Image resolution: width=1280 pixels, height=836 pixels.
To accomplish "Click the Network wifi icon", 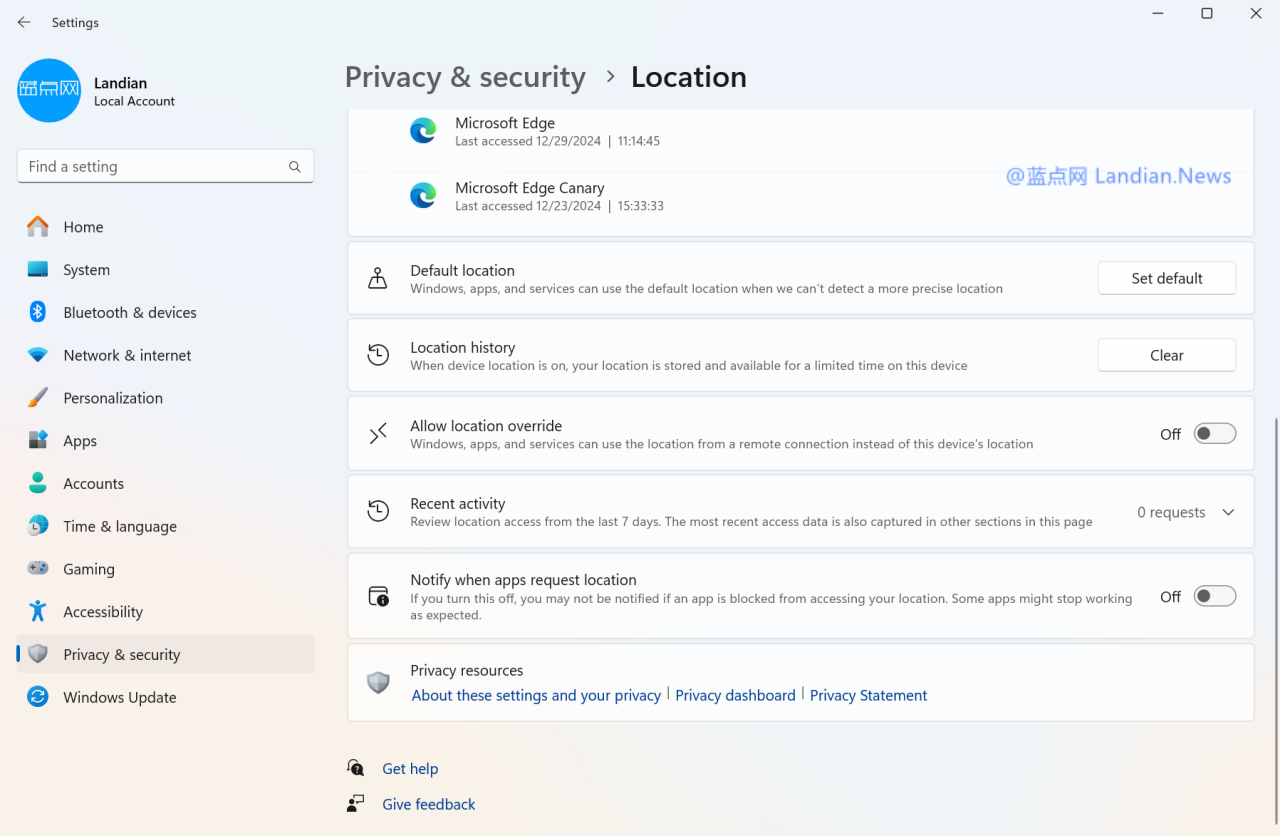I will click(38, 355).
